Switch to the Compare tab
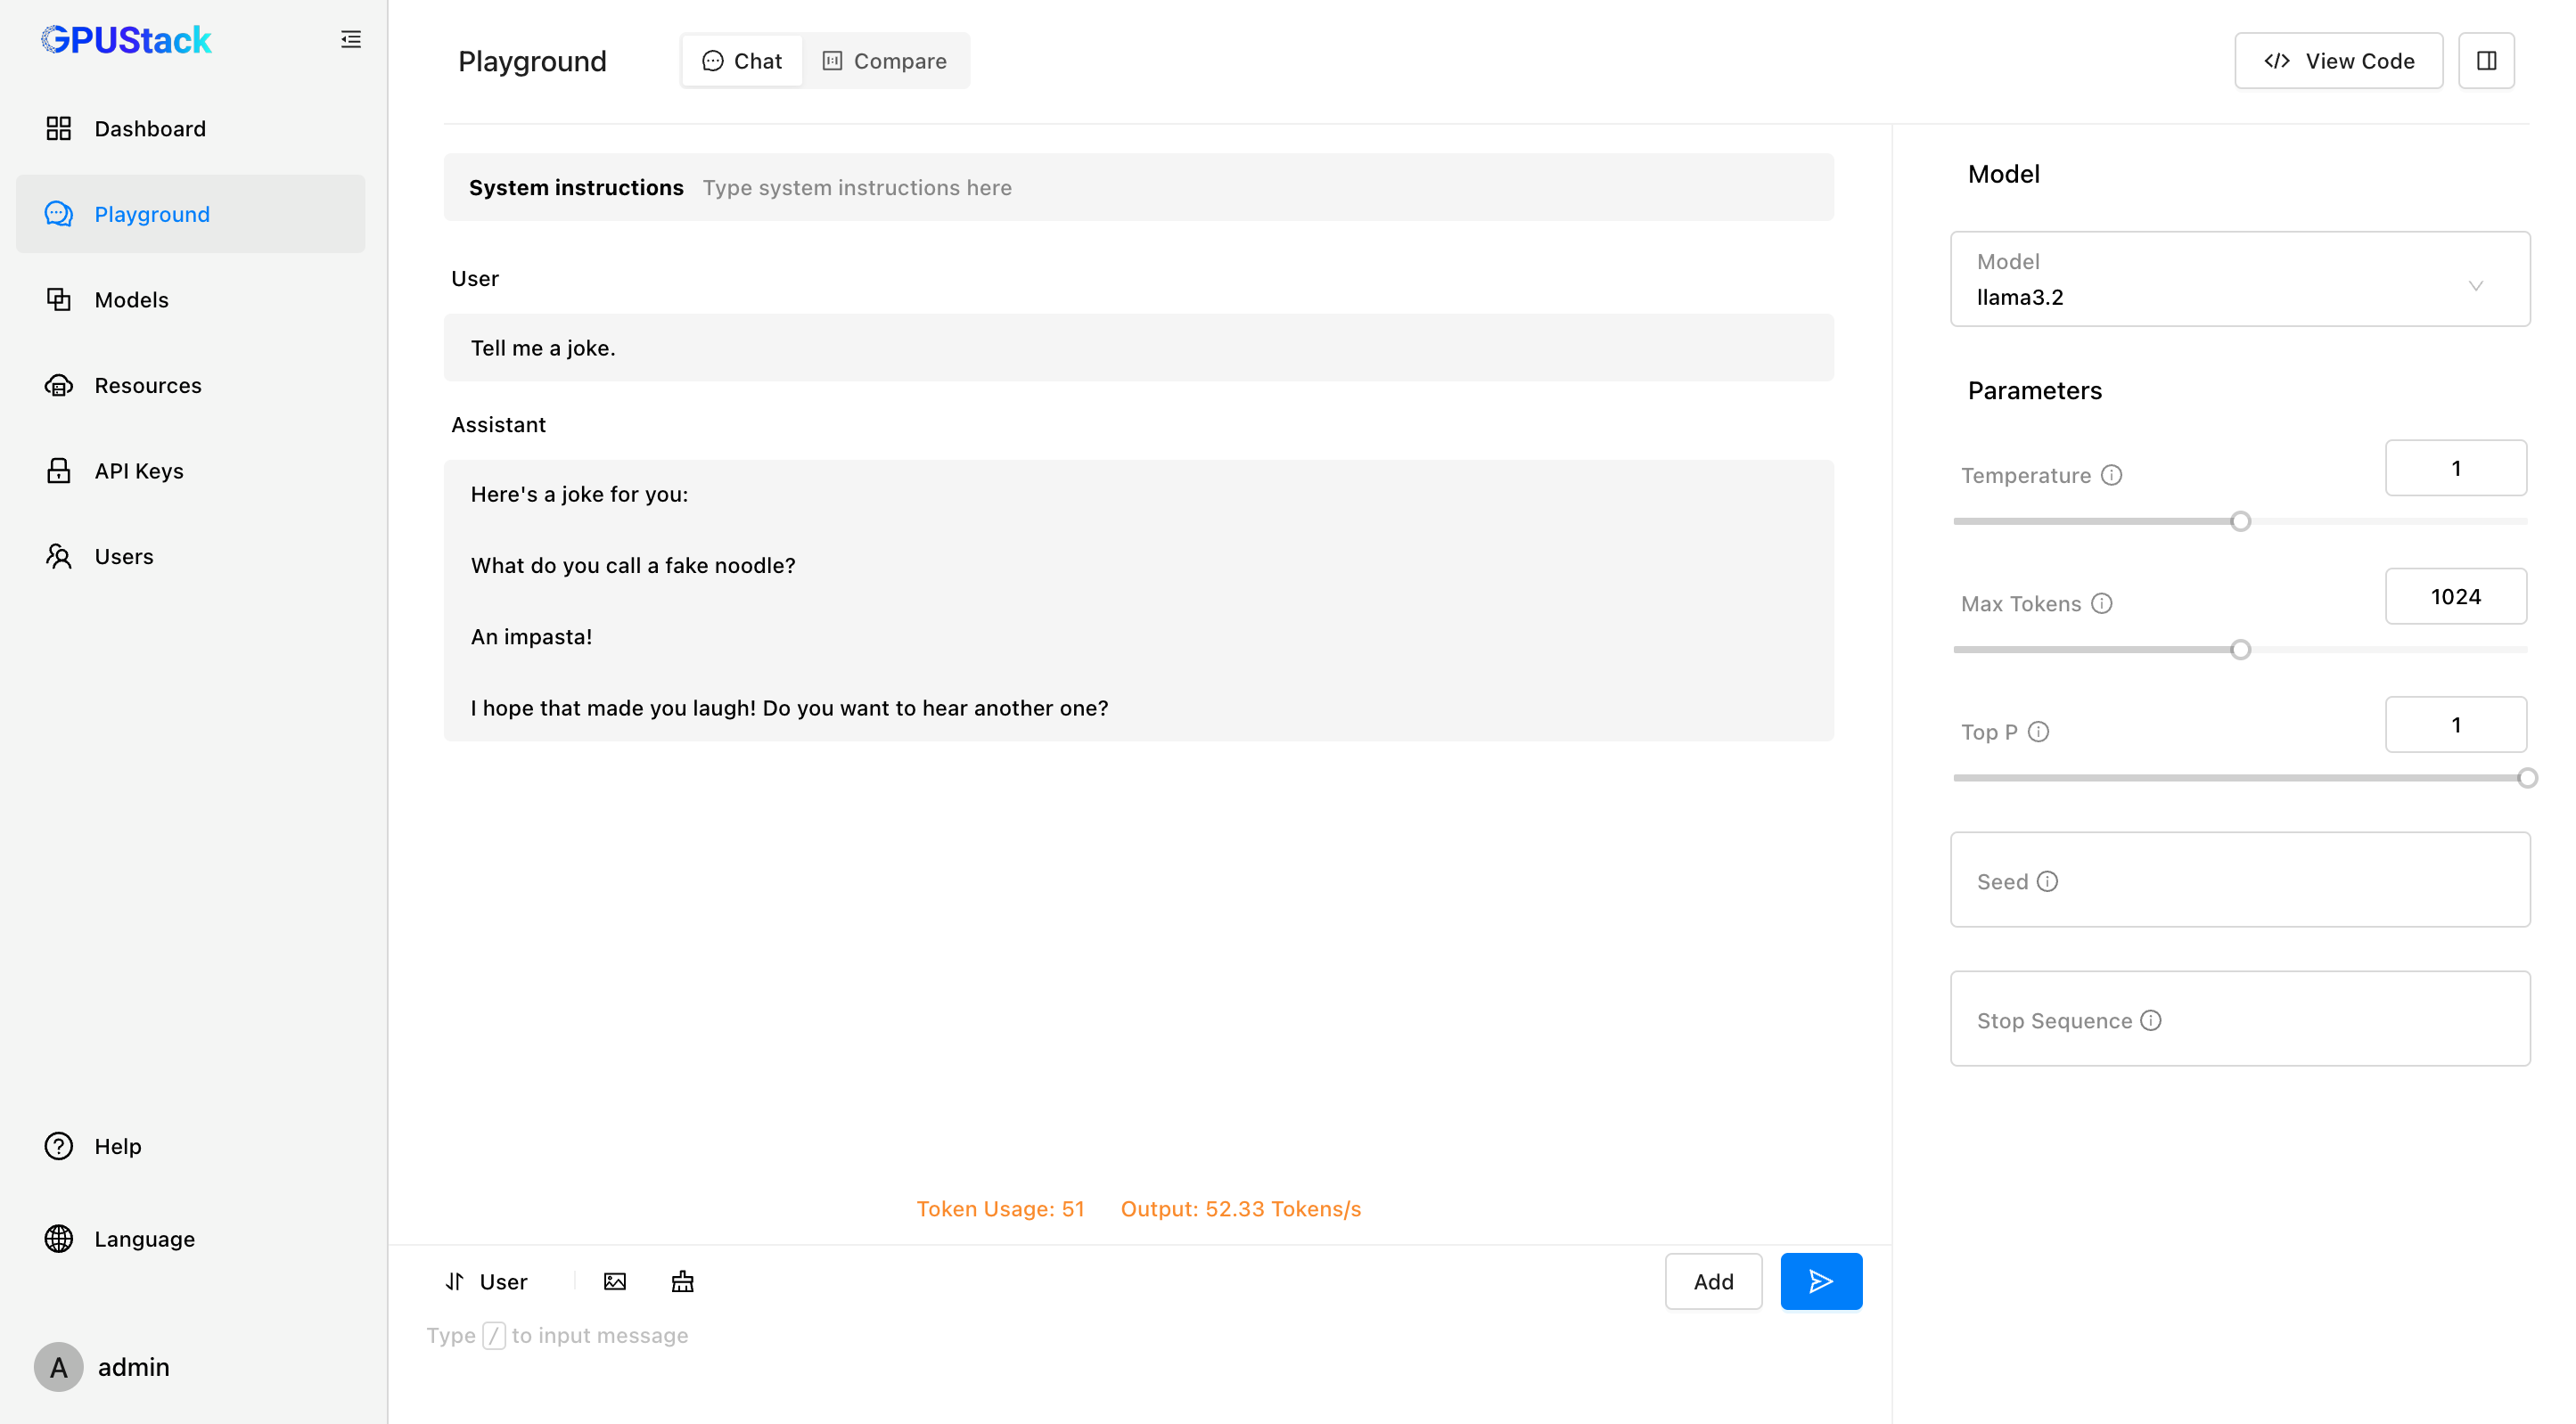This screenshot has height=1424, width=2576. [884, 60]
